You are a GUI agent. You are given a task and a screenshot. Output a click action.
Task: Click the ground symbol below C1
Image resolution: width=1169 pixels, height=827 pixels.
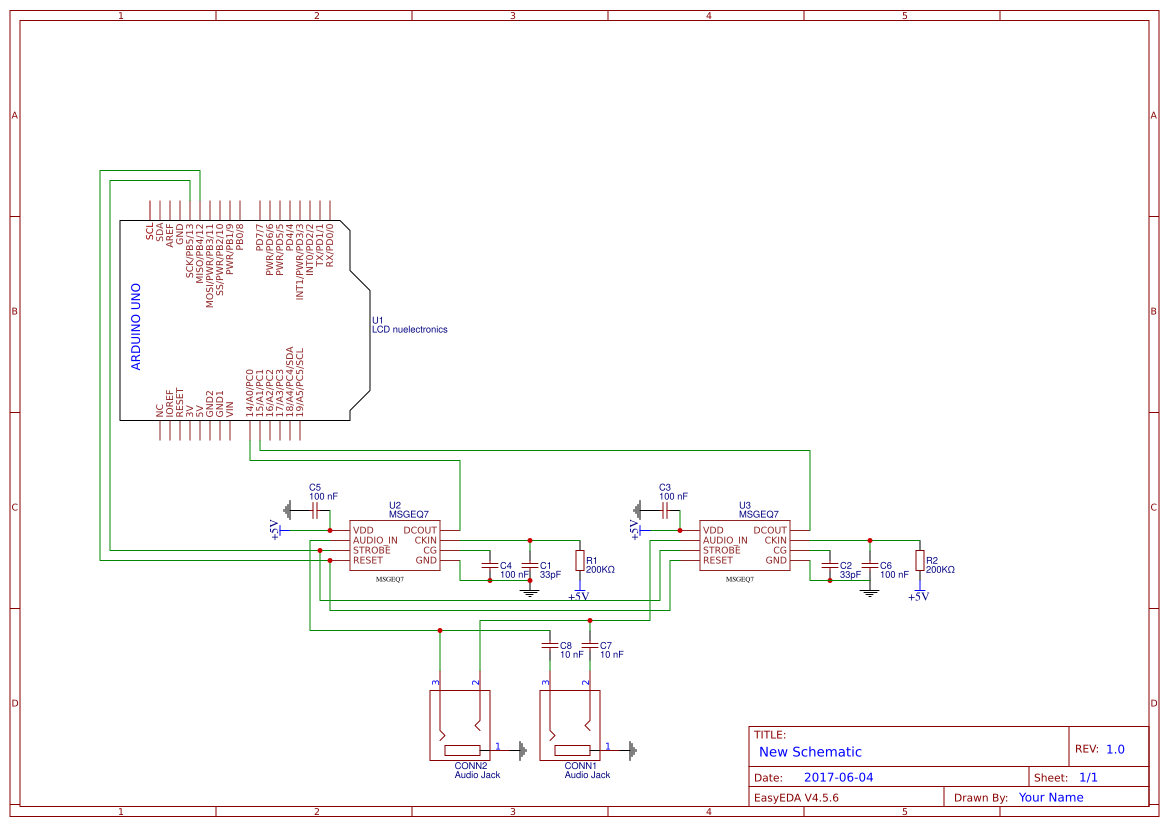coord(527,592)
